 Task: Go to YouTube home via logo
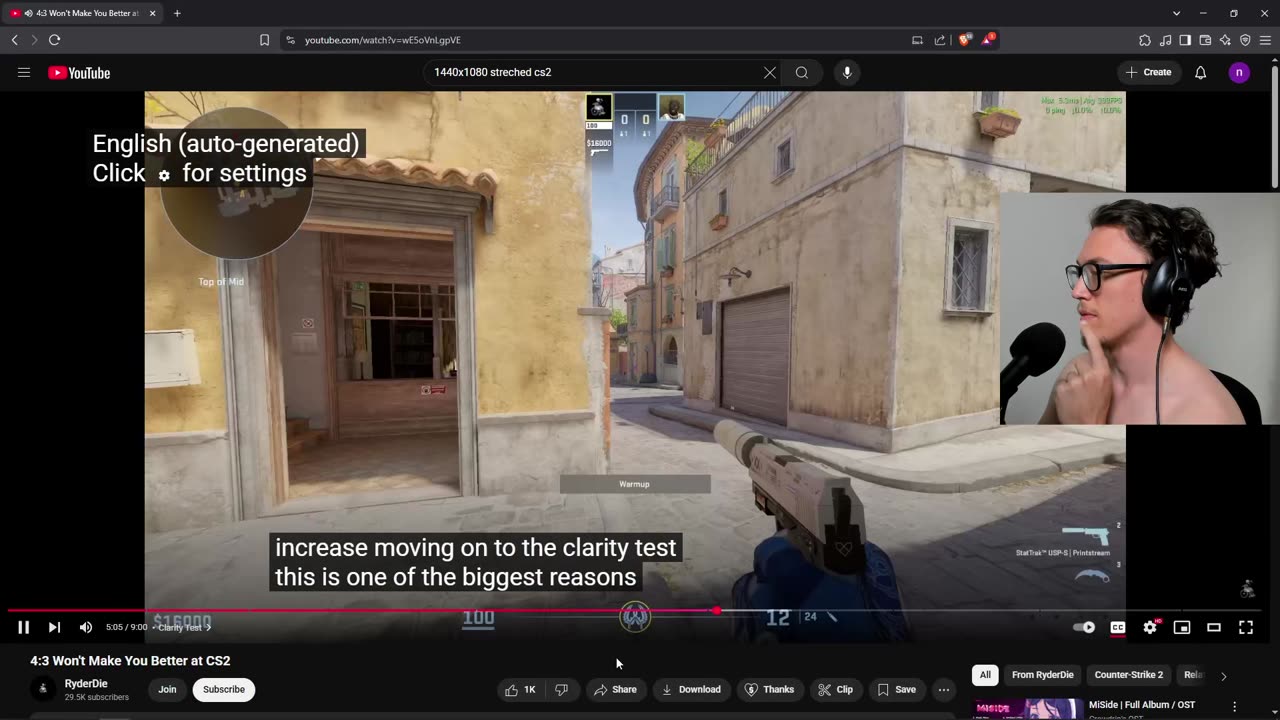tap(79, 72)
